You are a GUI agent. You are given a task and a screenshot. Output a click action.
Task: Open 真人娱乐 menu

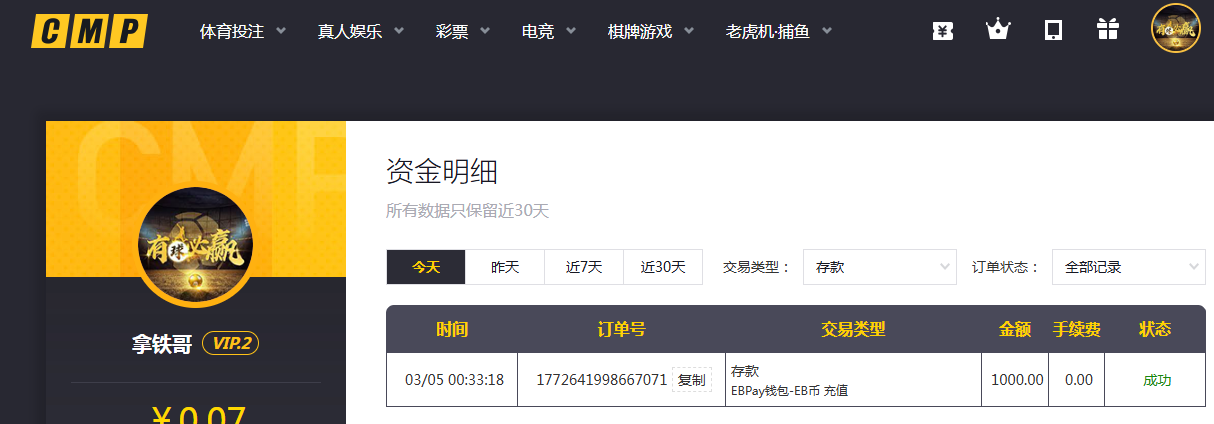coord(350,31)
